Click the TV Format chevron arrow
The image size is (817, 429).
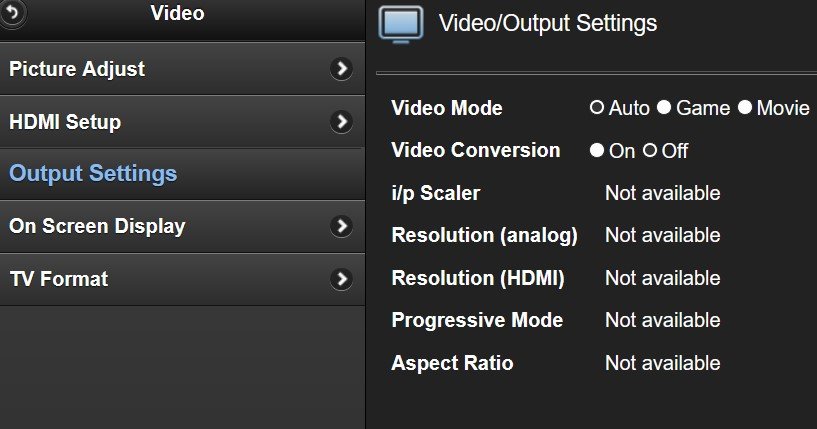[x=342, y=279]
